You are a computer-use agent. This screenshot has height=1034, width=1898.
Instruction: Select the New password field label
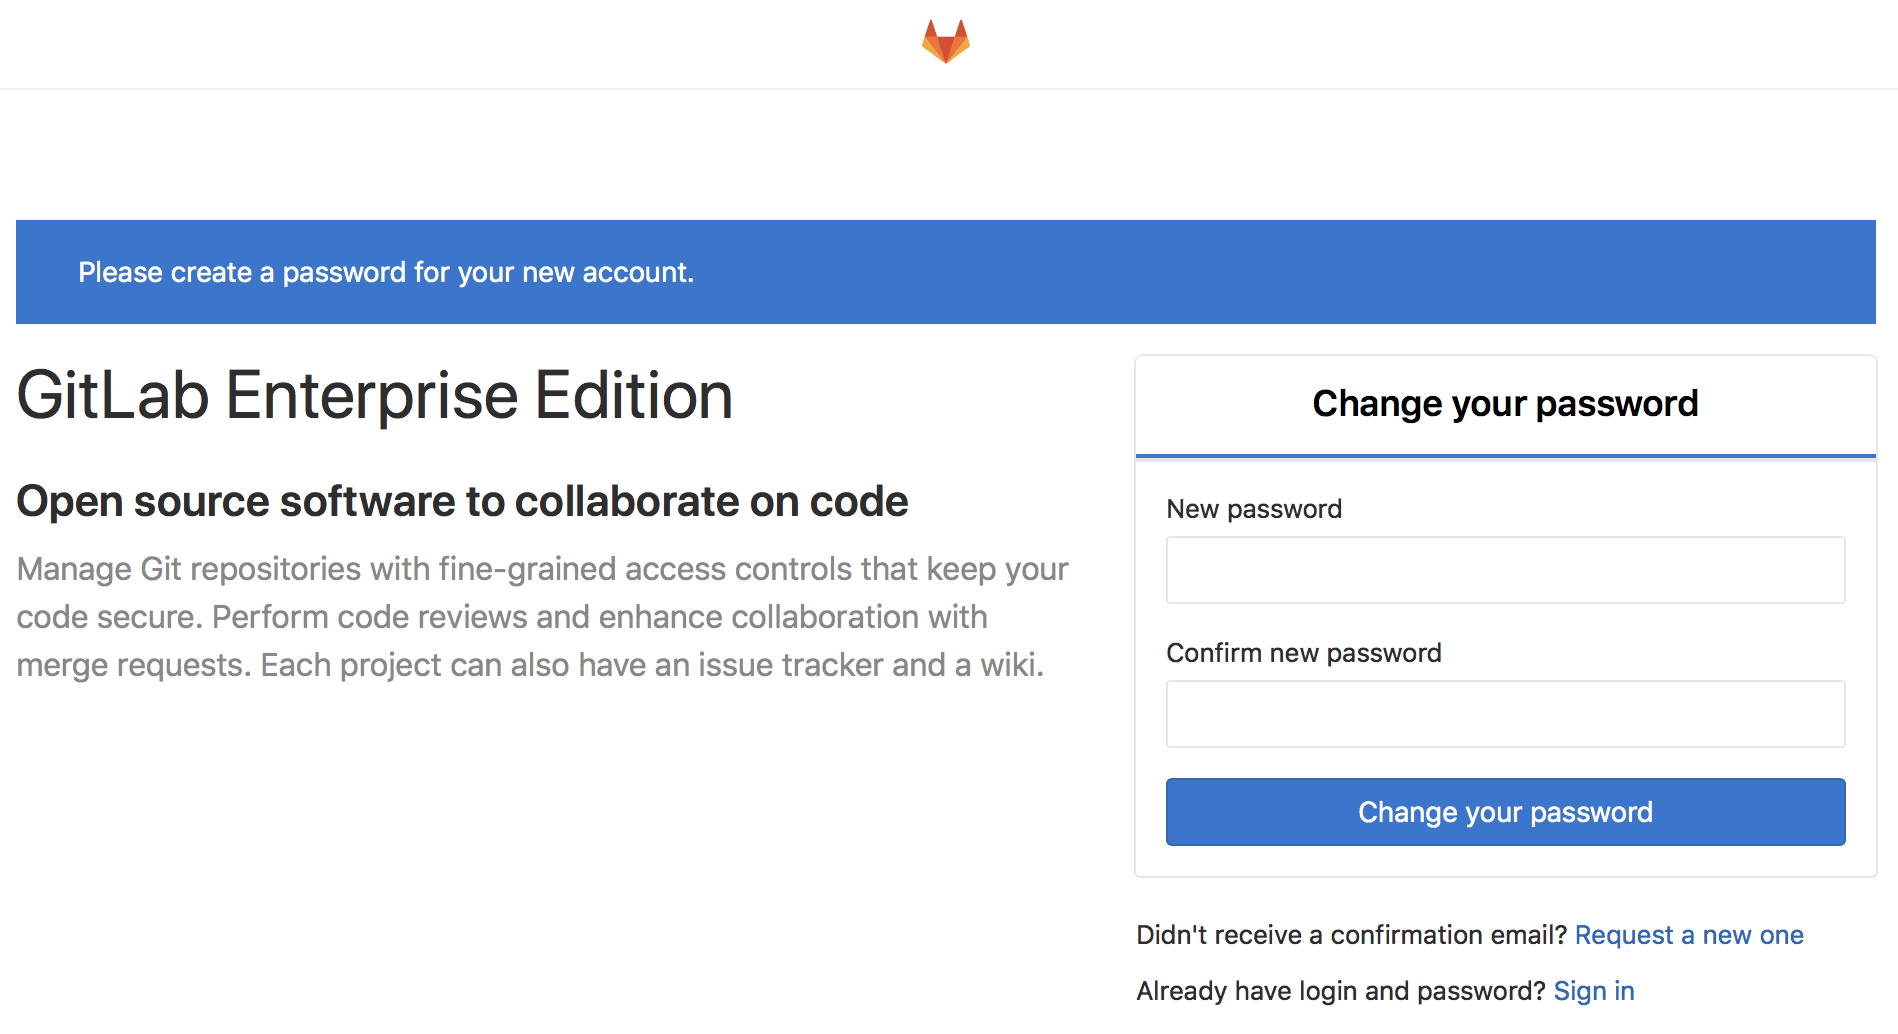coord(1254,508)
